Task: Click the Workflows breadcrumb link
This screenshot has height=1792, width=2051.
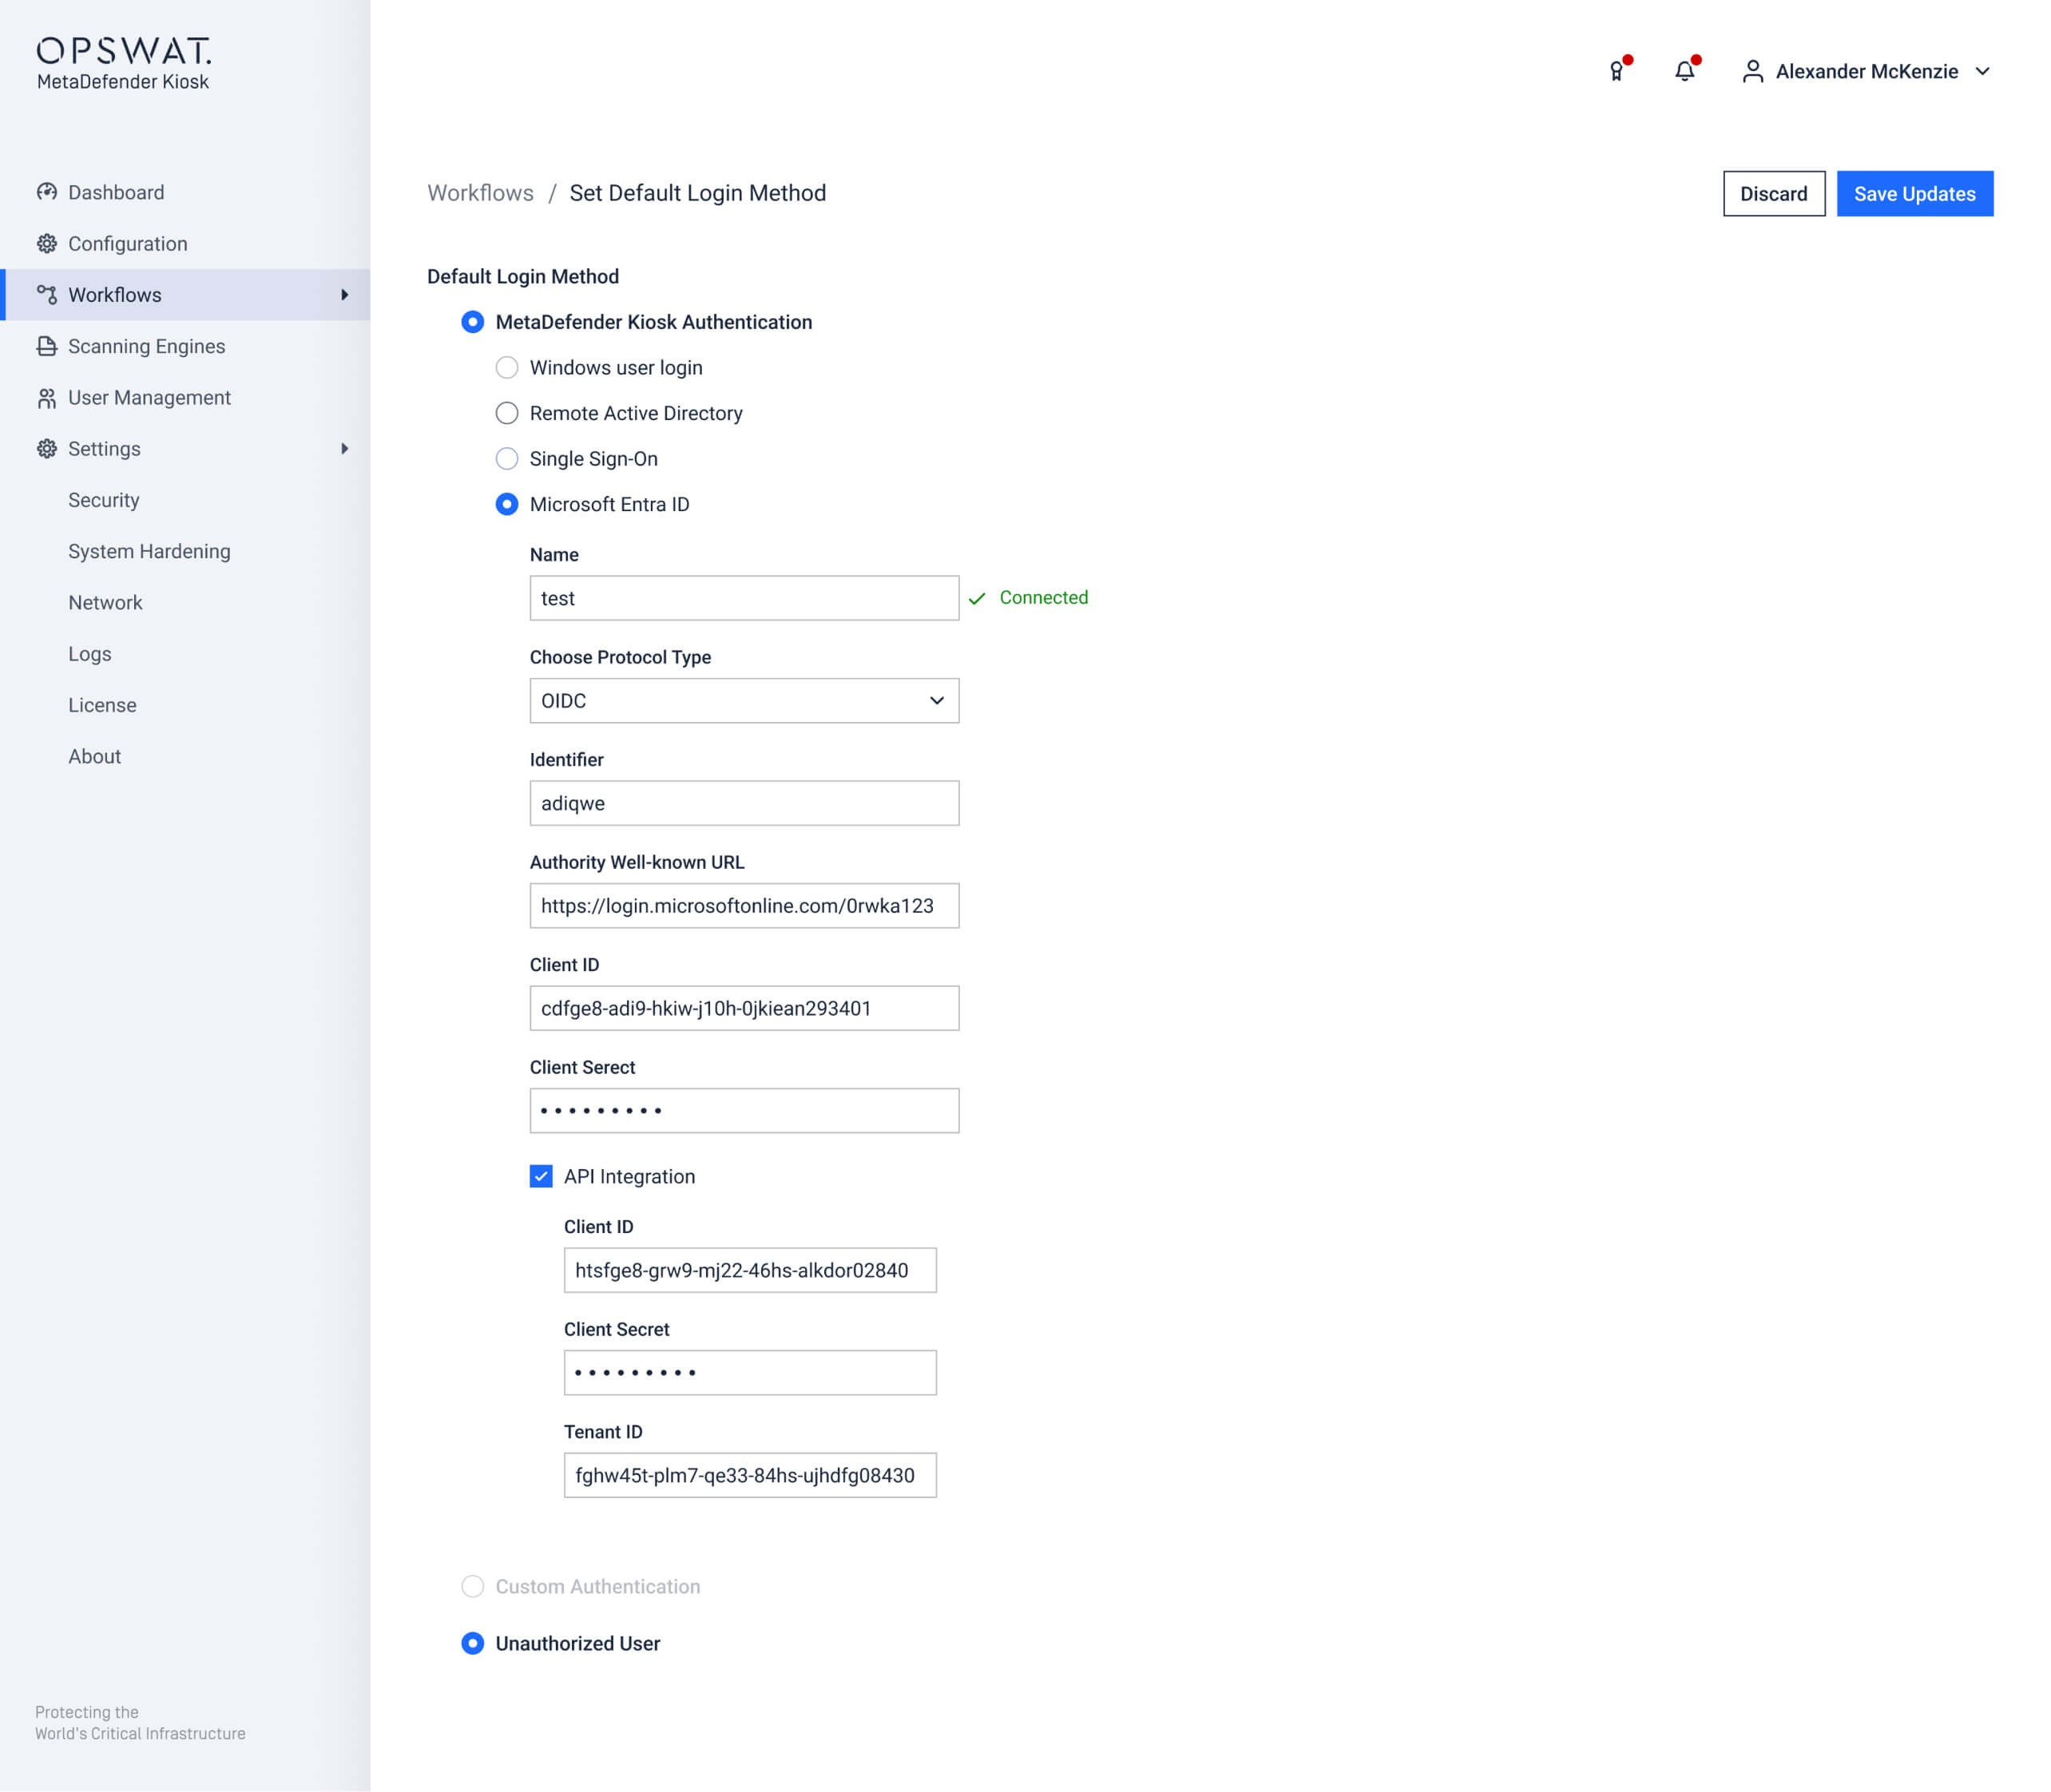Action: coord(480,193)
